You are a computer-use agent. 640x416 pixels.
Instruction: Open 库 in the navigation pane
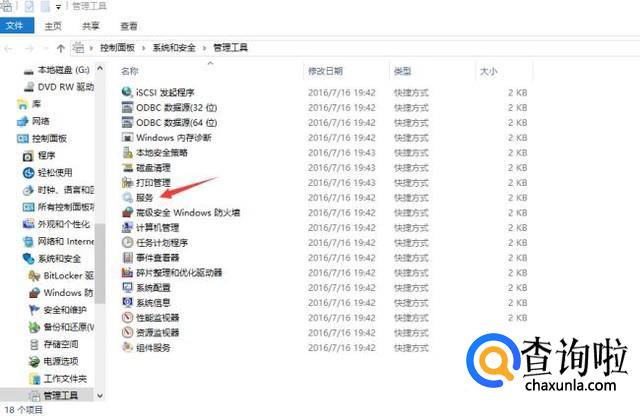29,104
